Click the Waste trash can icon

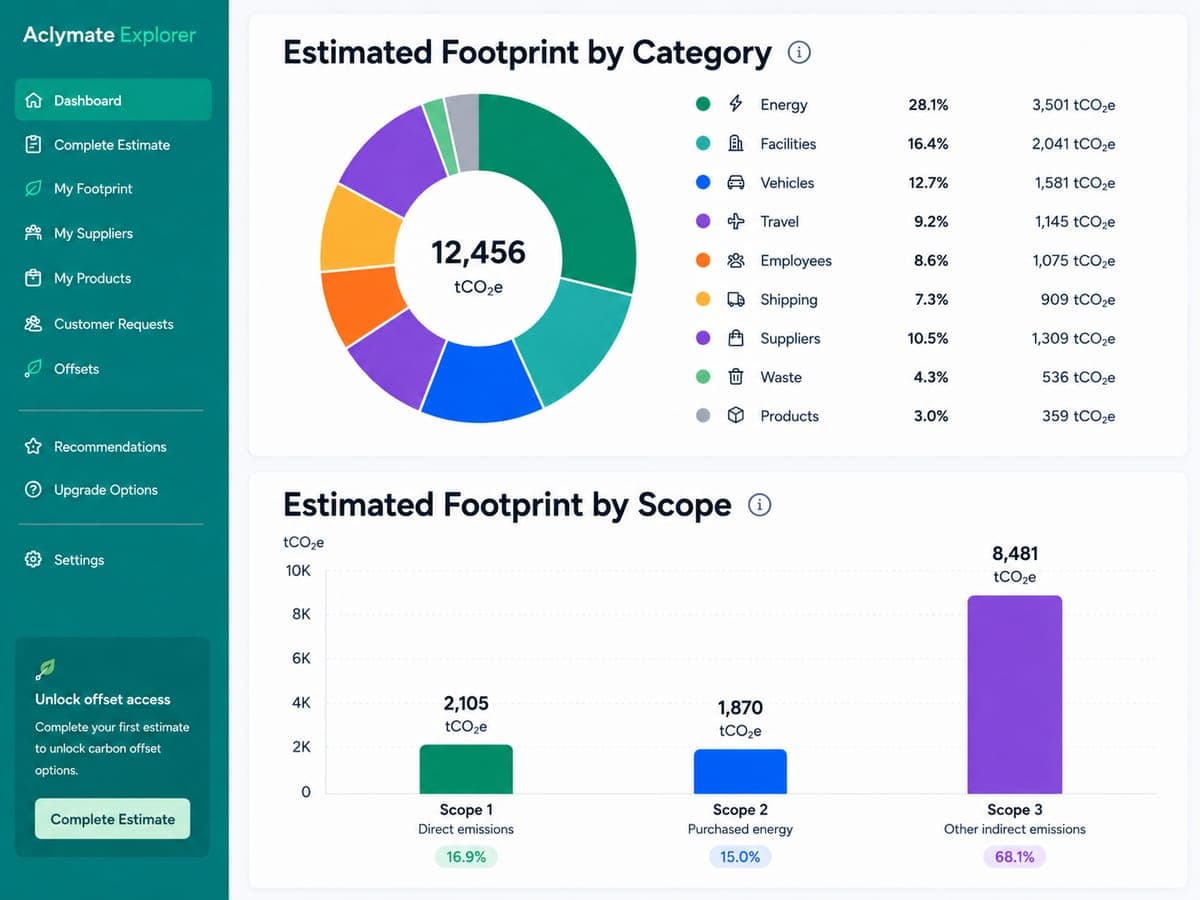[736, 377]
